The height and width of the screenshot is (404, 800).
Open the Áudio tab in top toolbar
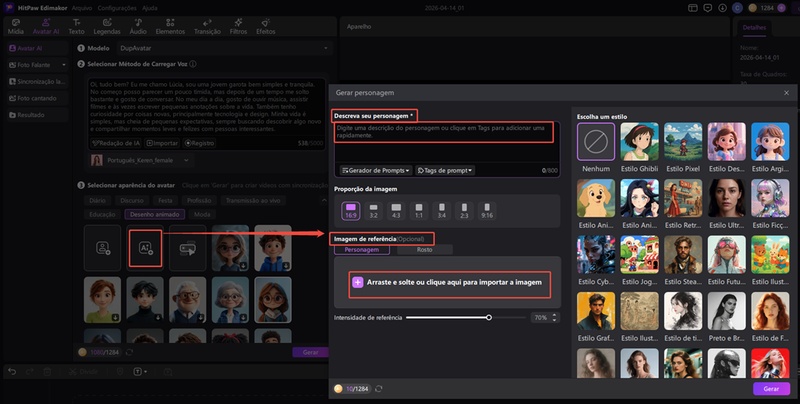138,26
